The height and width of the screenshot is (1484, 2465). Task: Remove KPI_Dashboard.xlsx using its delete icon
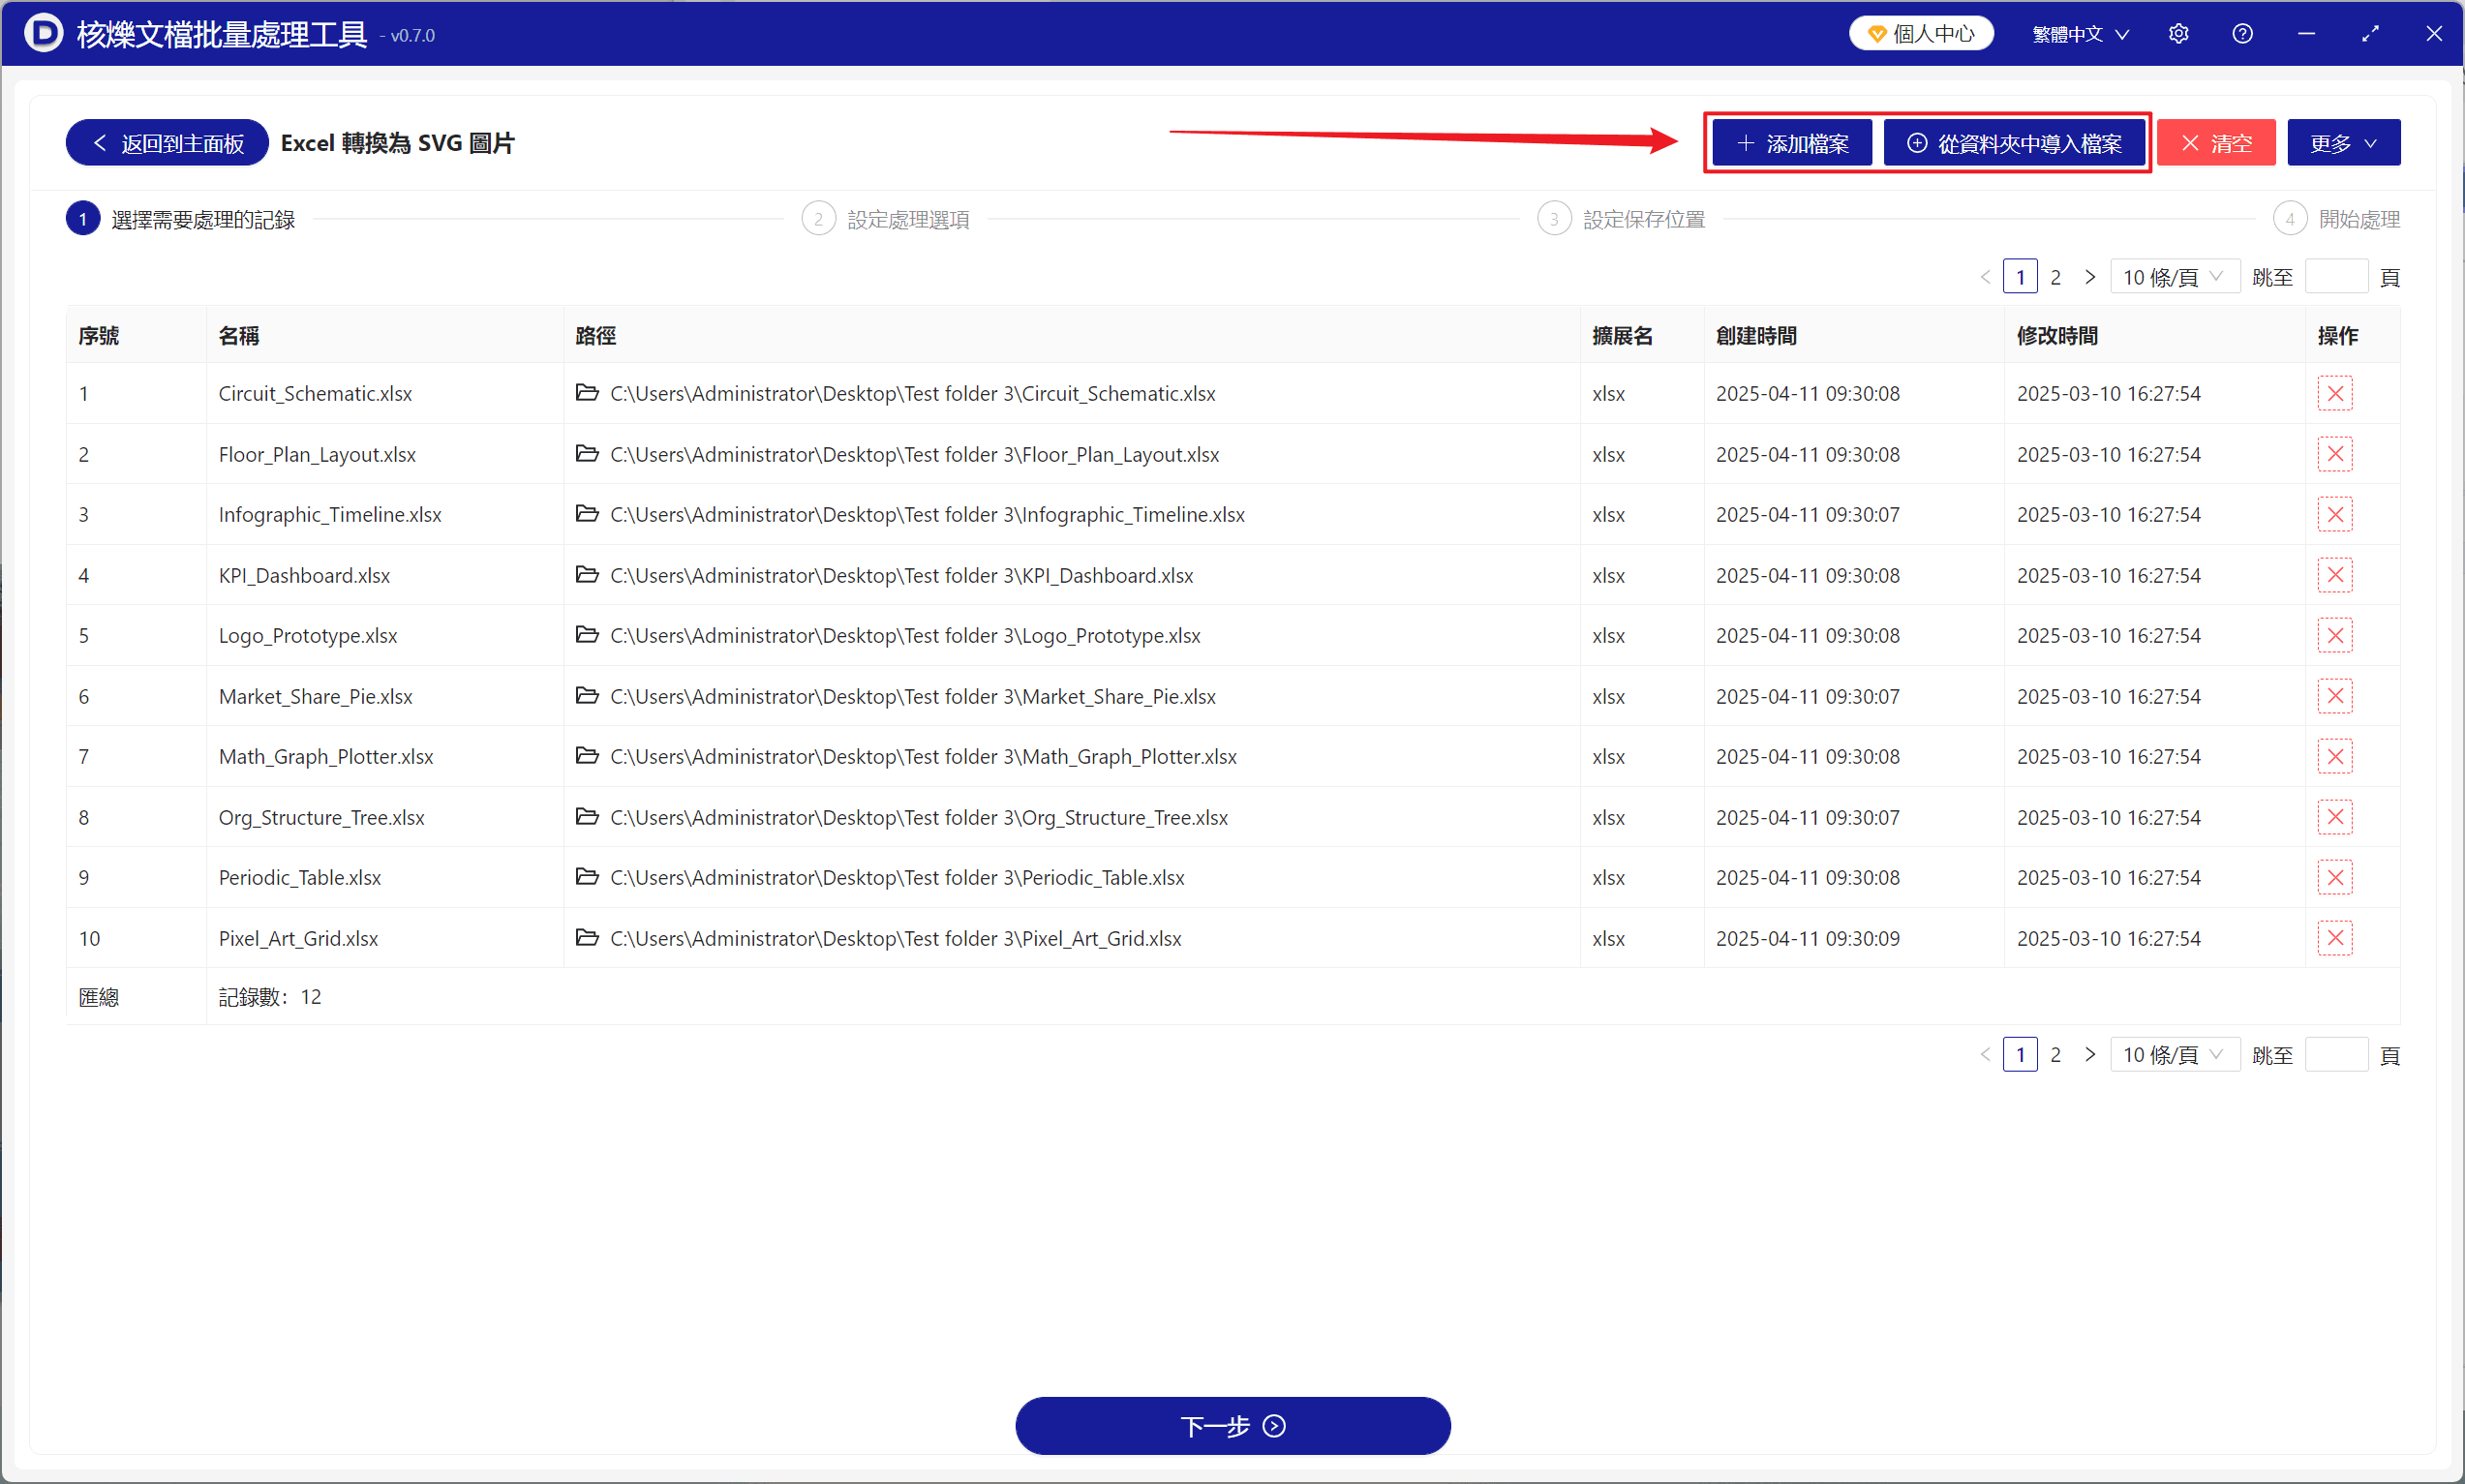[2334, 576]
